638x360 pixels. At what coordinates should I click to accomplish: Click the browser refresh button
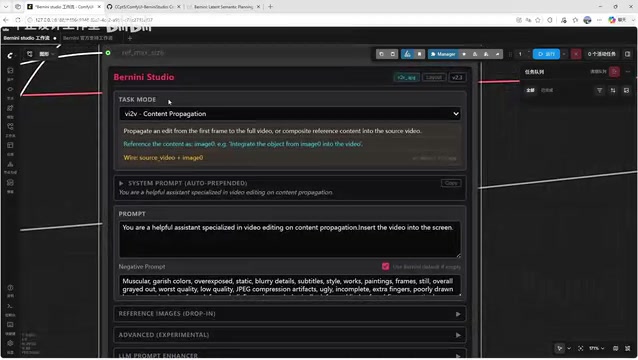click(x=17, y=20)
